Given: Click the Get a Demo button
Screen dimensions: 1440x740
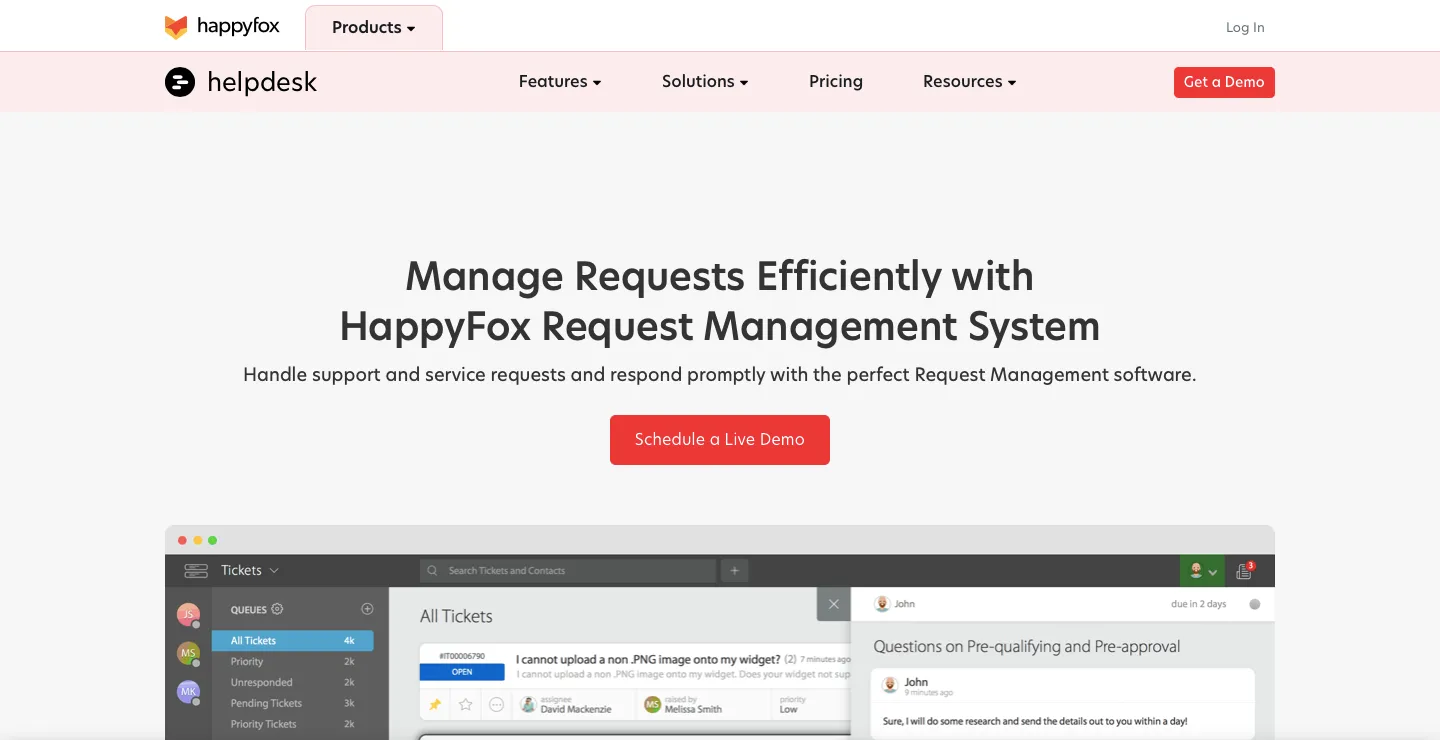Looking at the screenshot, I should [1224, 82].
